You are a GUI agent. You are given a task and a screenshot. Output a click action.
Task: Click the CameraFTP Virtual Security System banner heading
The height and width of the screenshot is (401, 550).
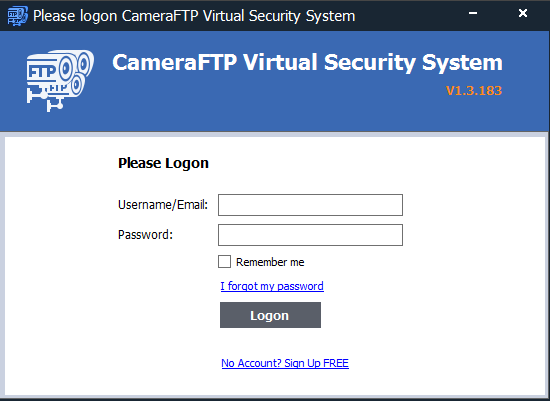point(308,63)
